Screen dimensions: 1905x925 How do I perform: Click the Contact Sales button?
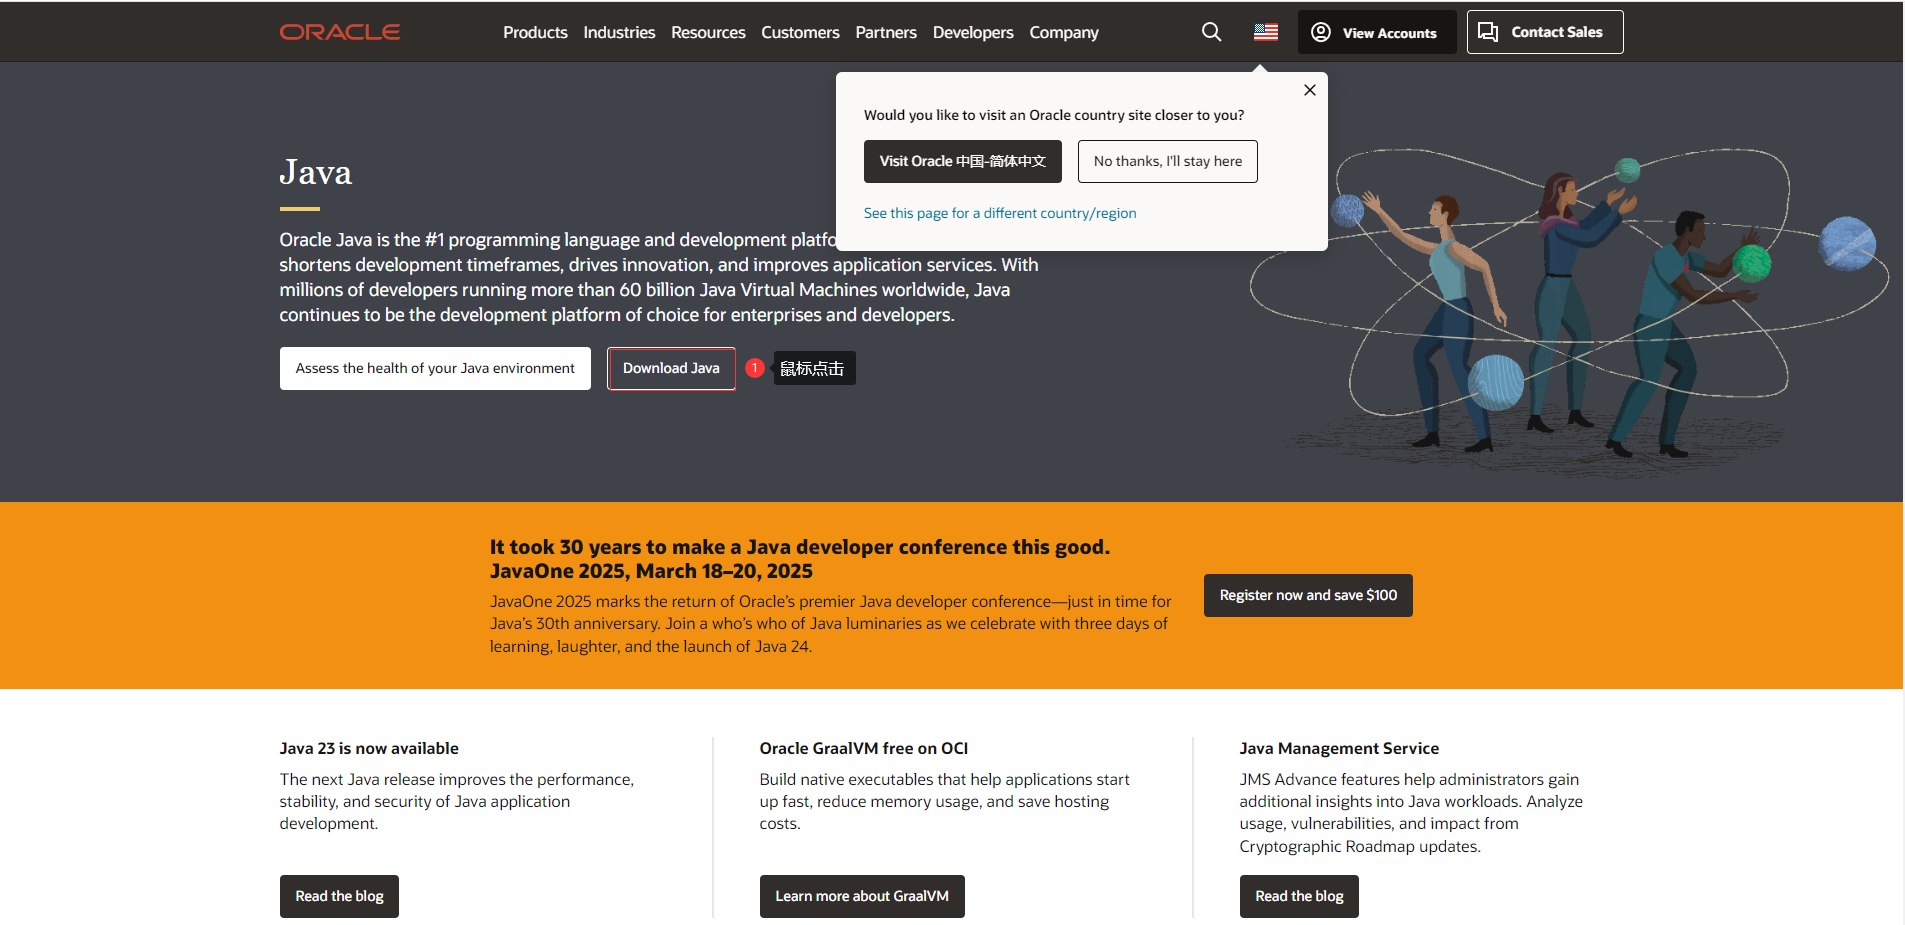(1544, 32)
